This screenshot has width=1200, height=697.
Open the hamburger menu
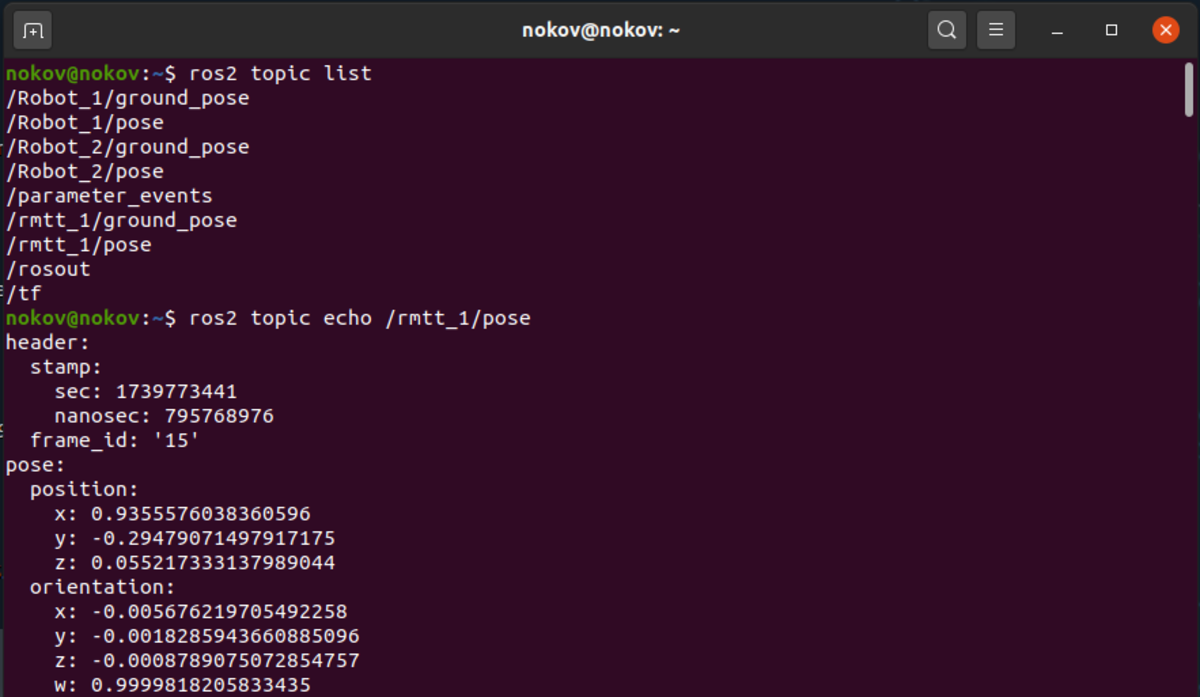click(996, 30)
